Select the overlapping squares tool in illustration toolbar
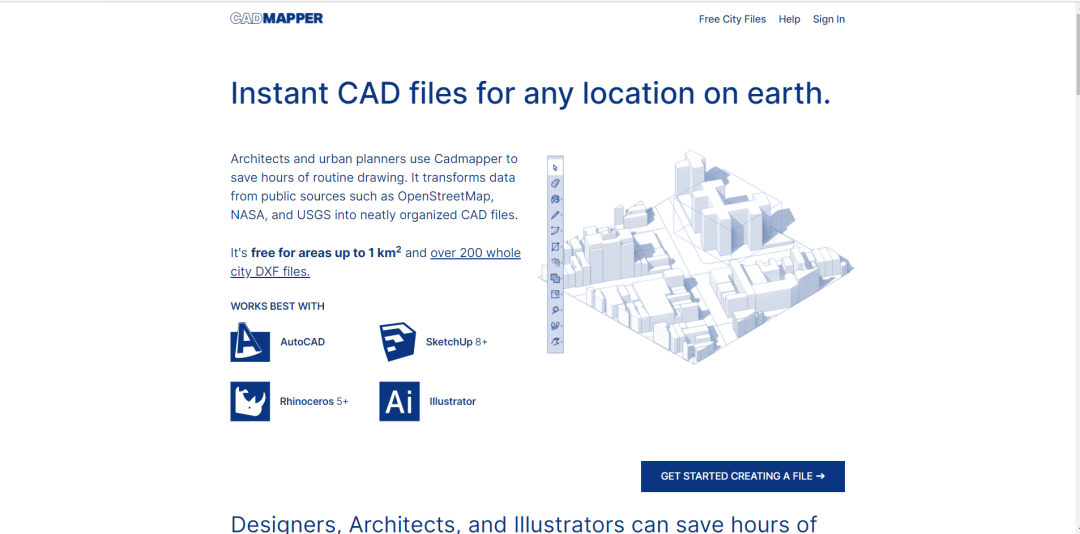The width and height of the screenshot is (1080, 534). pos(556,278)
